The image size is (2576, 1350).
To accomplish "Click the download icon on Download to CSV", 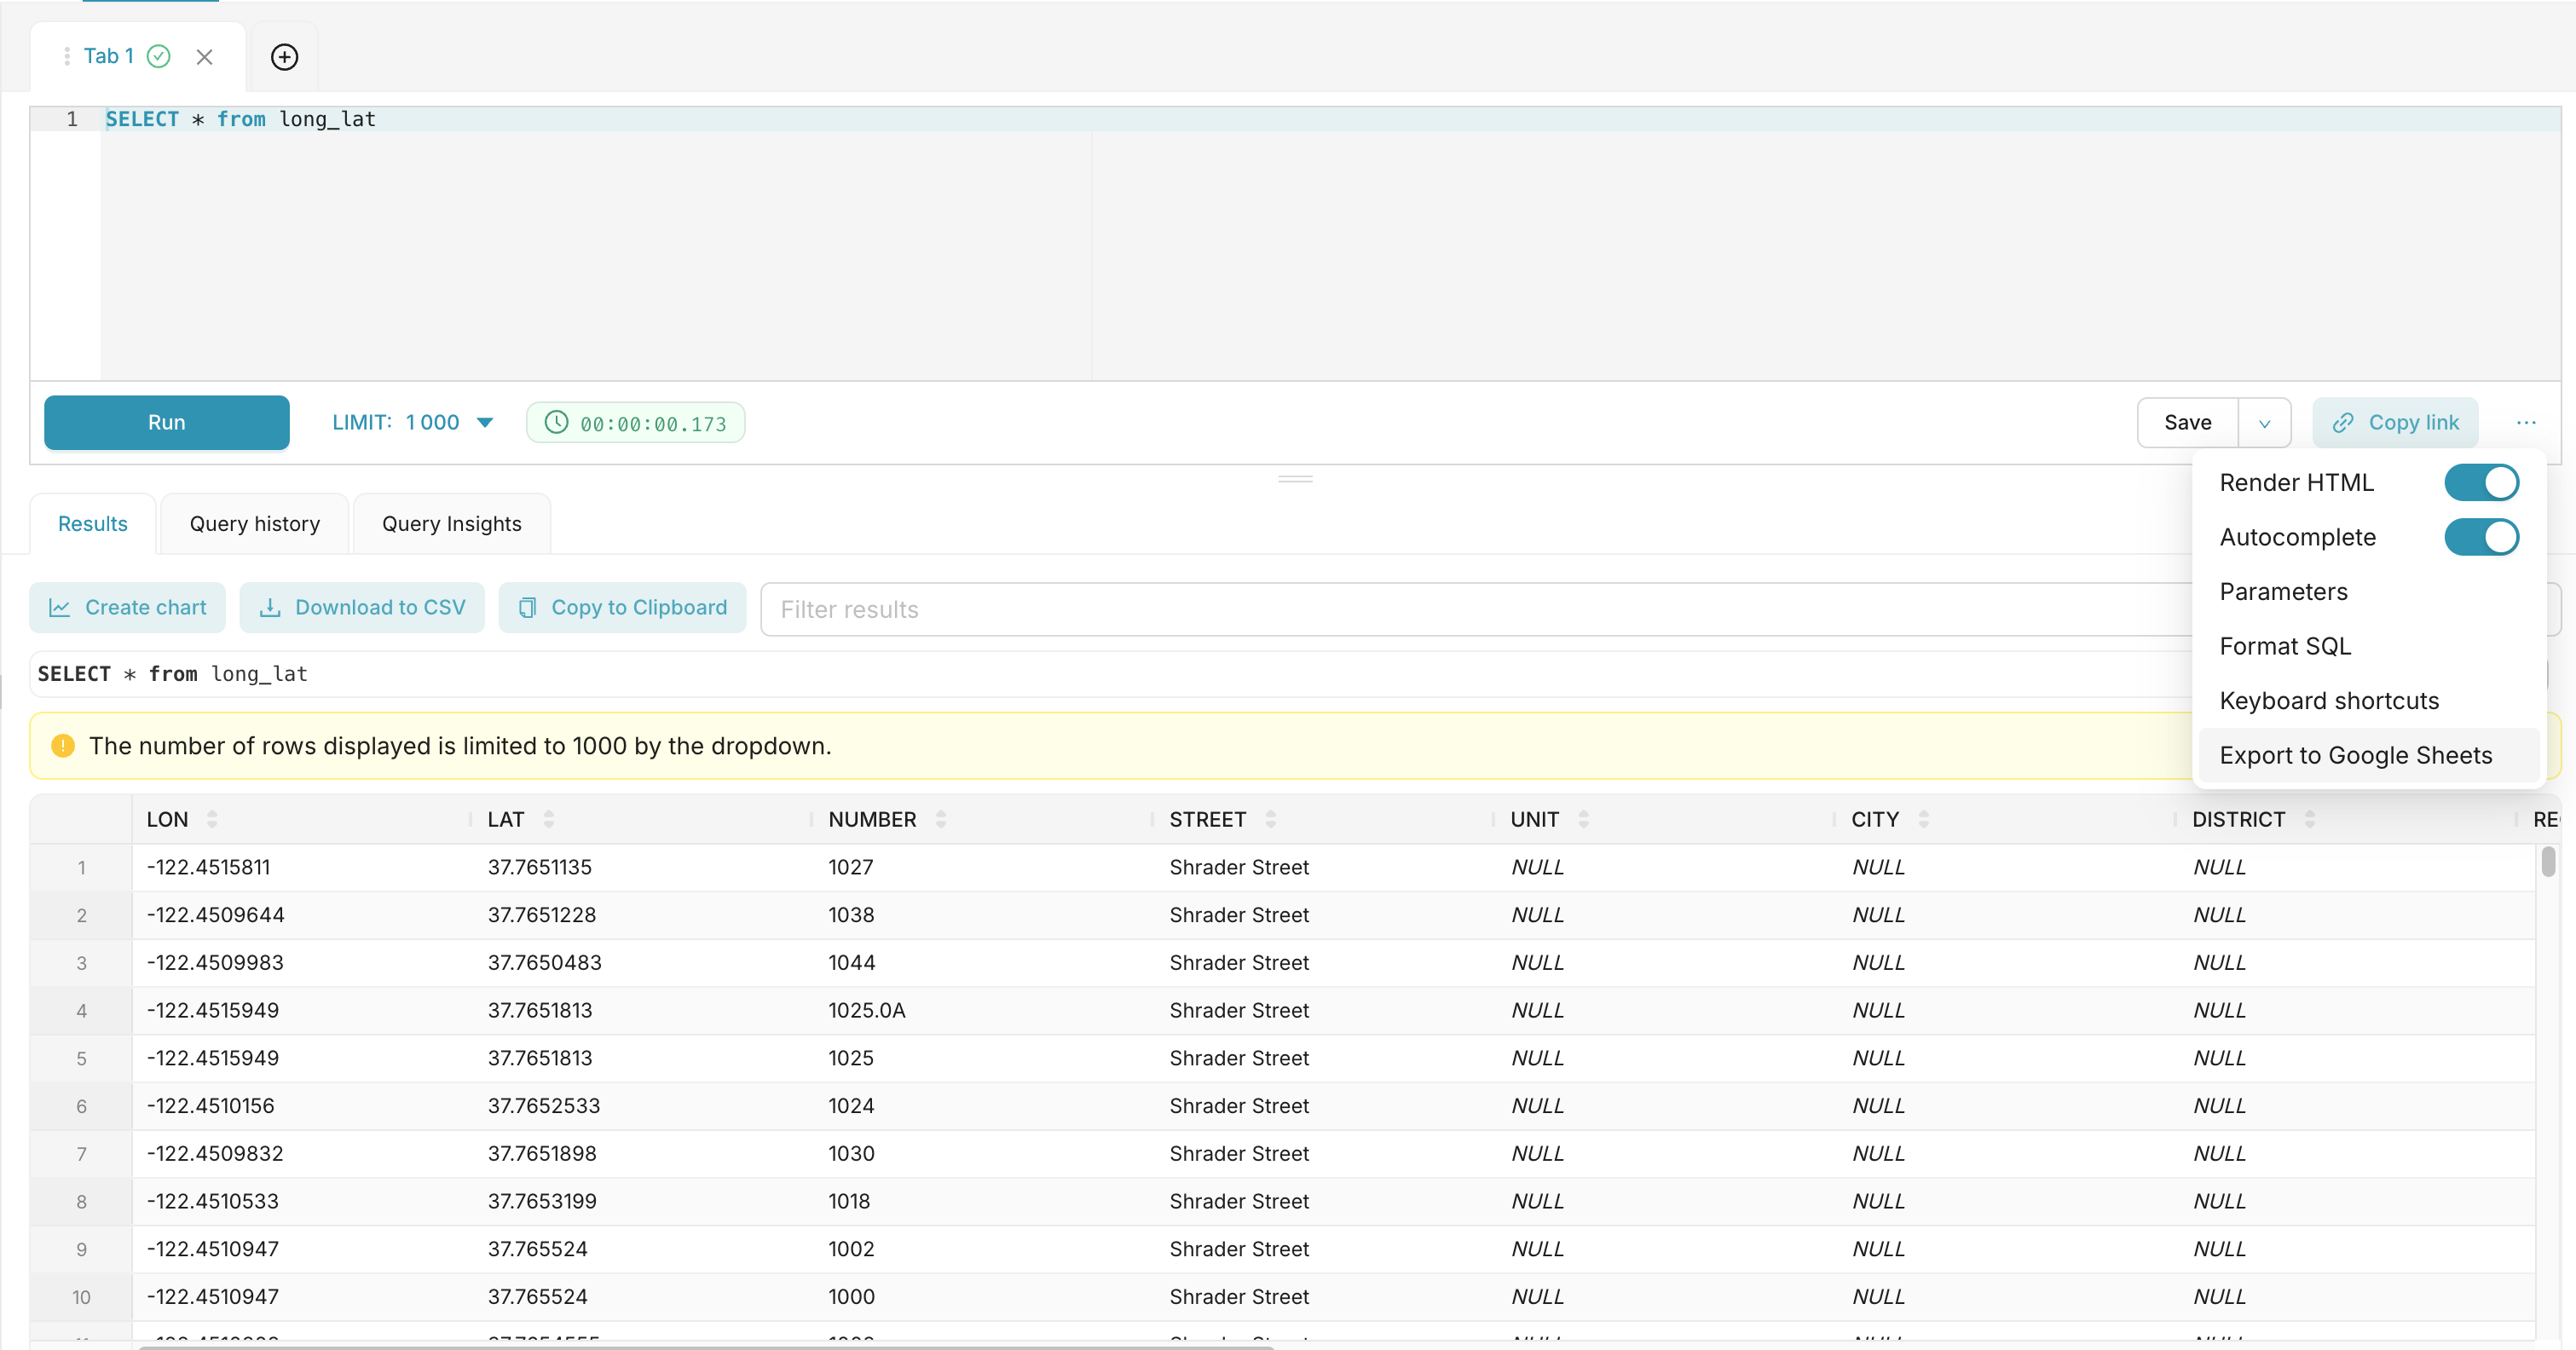I will pos(268,607).
